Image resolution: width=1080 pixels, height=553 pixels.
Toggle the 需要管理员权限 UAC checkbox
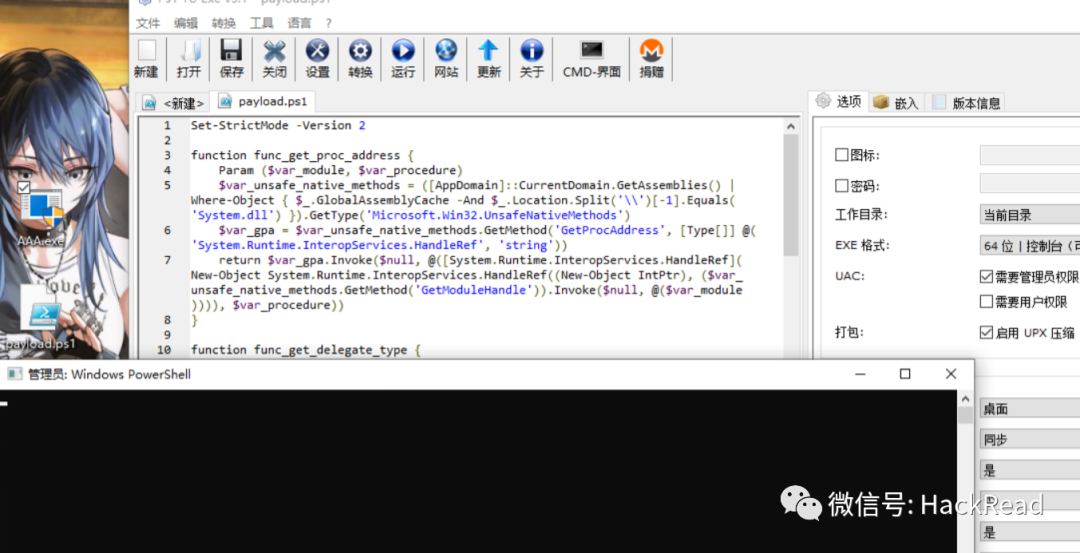click(986, 276)
